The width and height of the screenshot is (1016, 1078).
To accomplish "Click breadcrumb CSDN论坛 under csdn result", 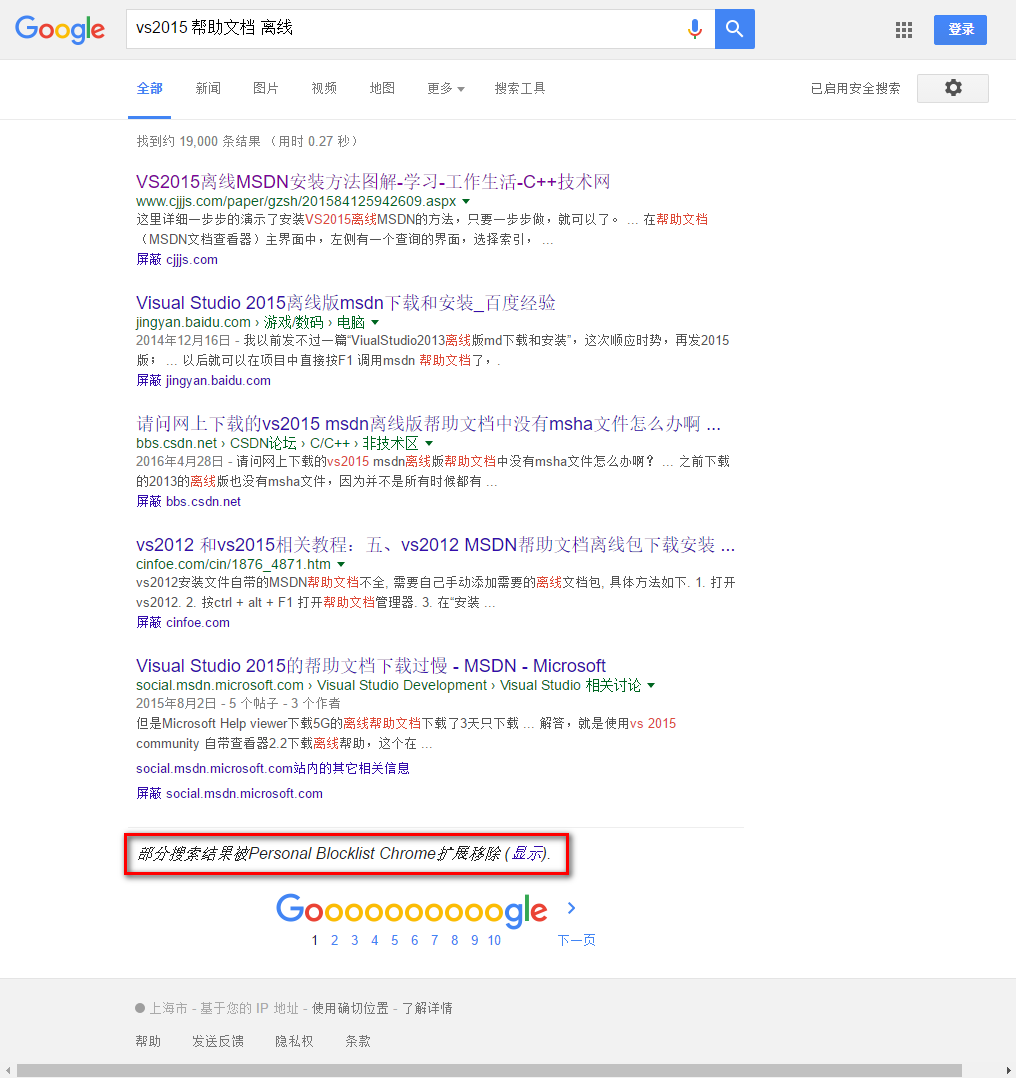I will pyautogui.click(x=263, y=443).
